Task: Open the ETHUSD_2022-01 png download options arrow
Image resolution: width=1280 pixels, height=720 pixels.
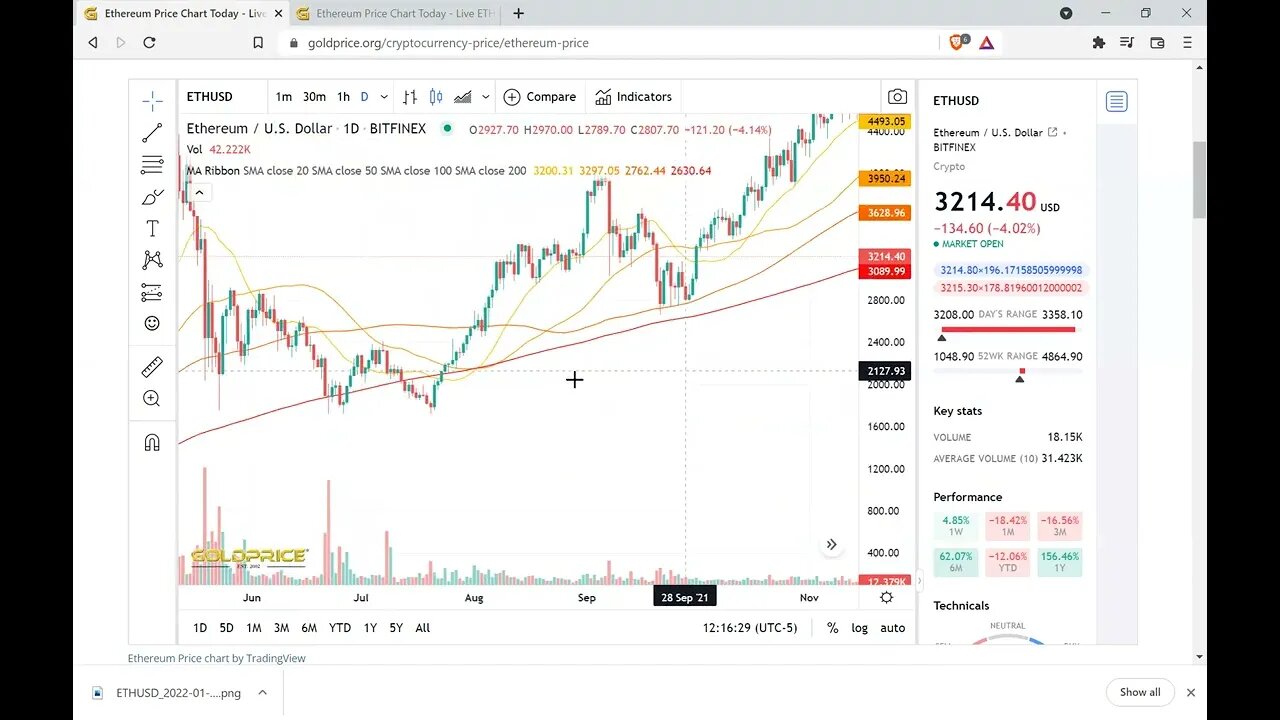Action: tap(262, 692)
